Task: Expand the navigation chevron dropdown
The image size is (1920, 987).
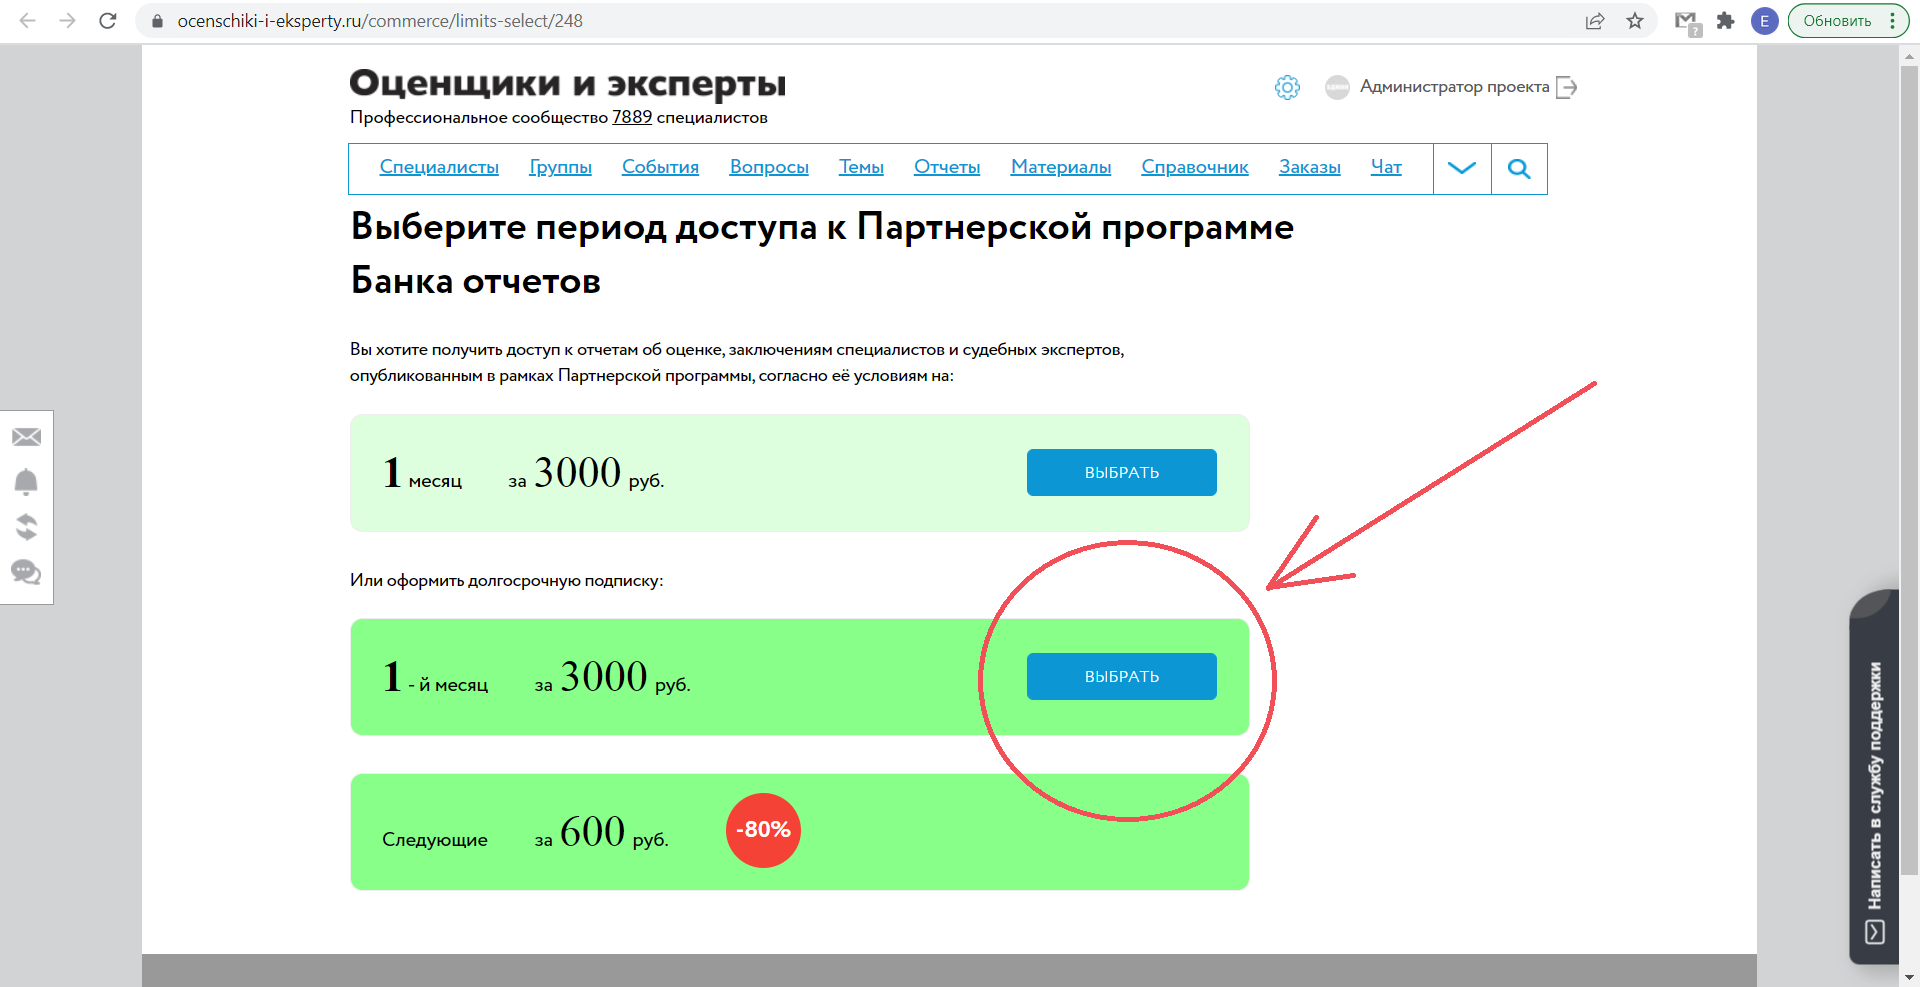Action: (1462, 168)
